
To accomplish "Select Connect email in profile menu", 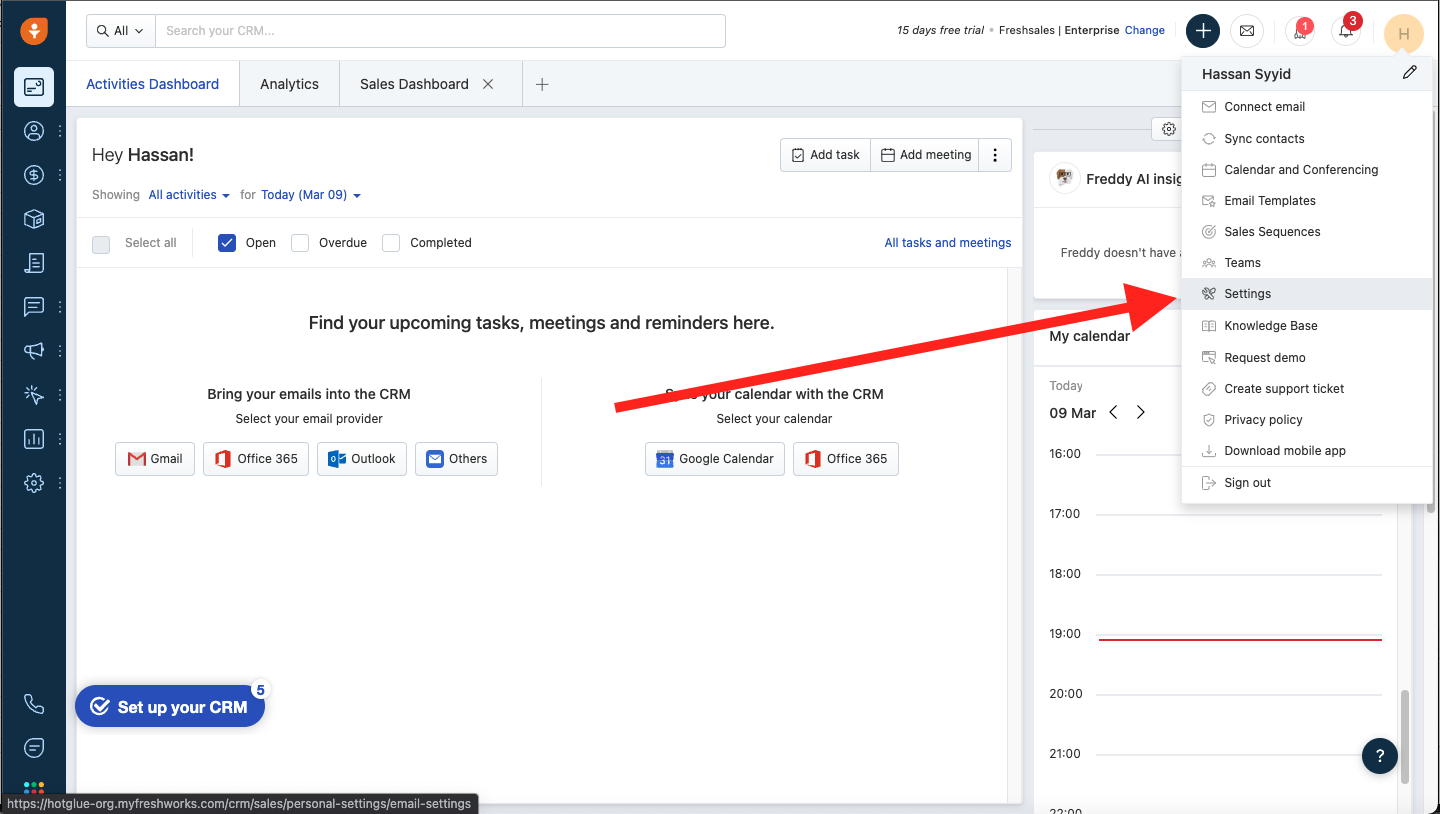I will coord(1307,107).
